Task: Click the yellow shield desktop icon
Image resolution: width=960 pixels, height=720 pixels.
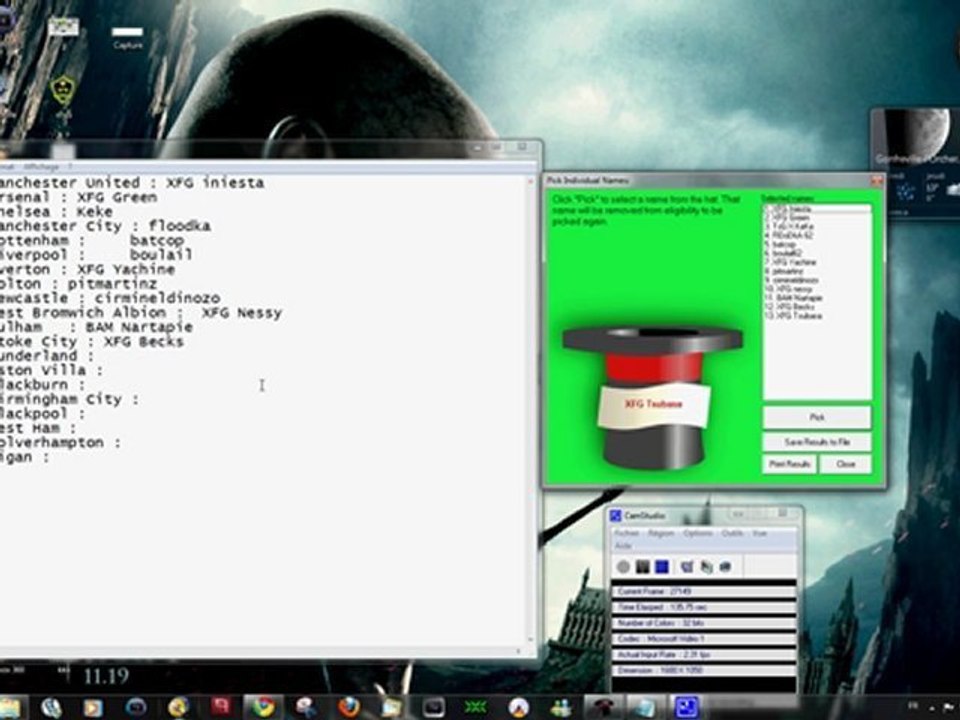Action: (62, 91)
